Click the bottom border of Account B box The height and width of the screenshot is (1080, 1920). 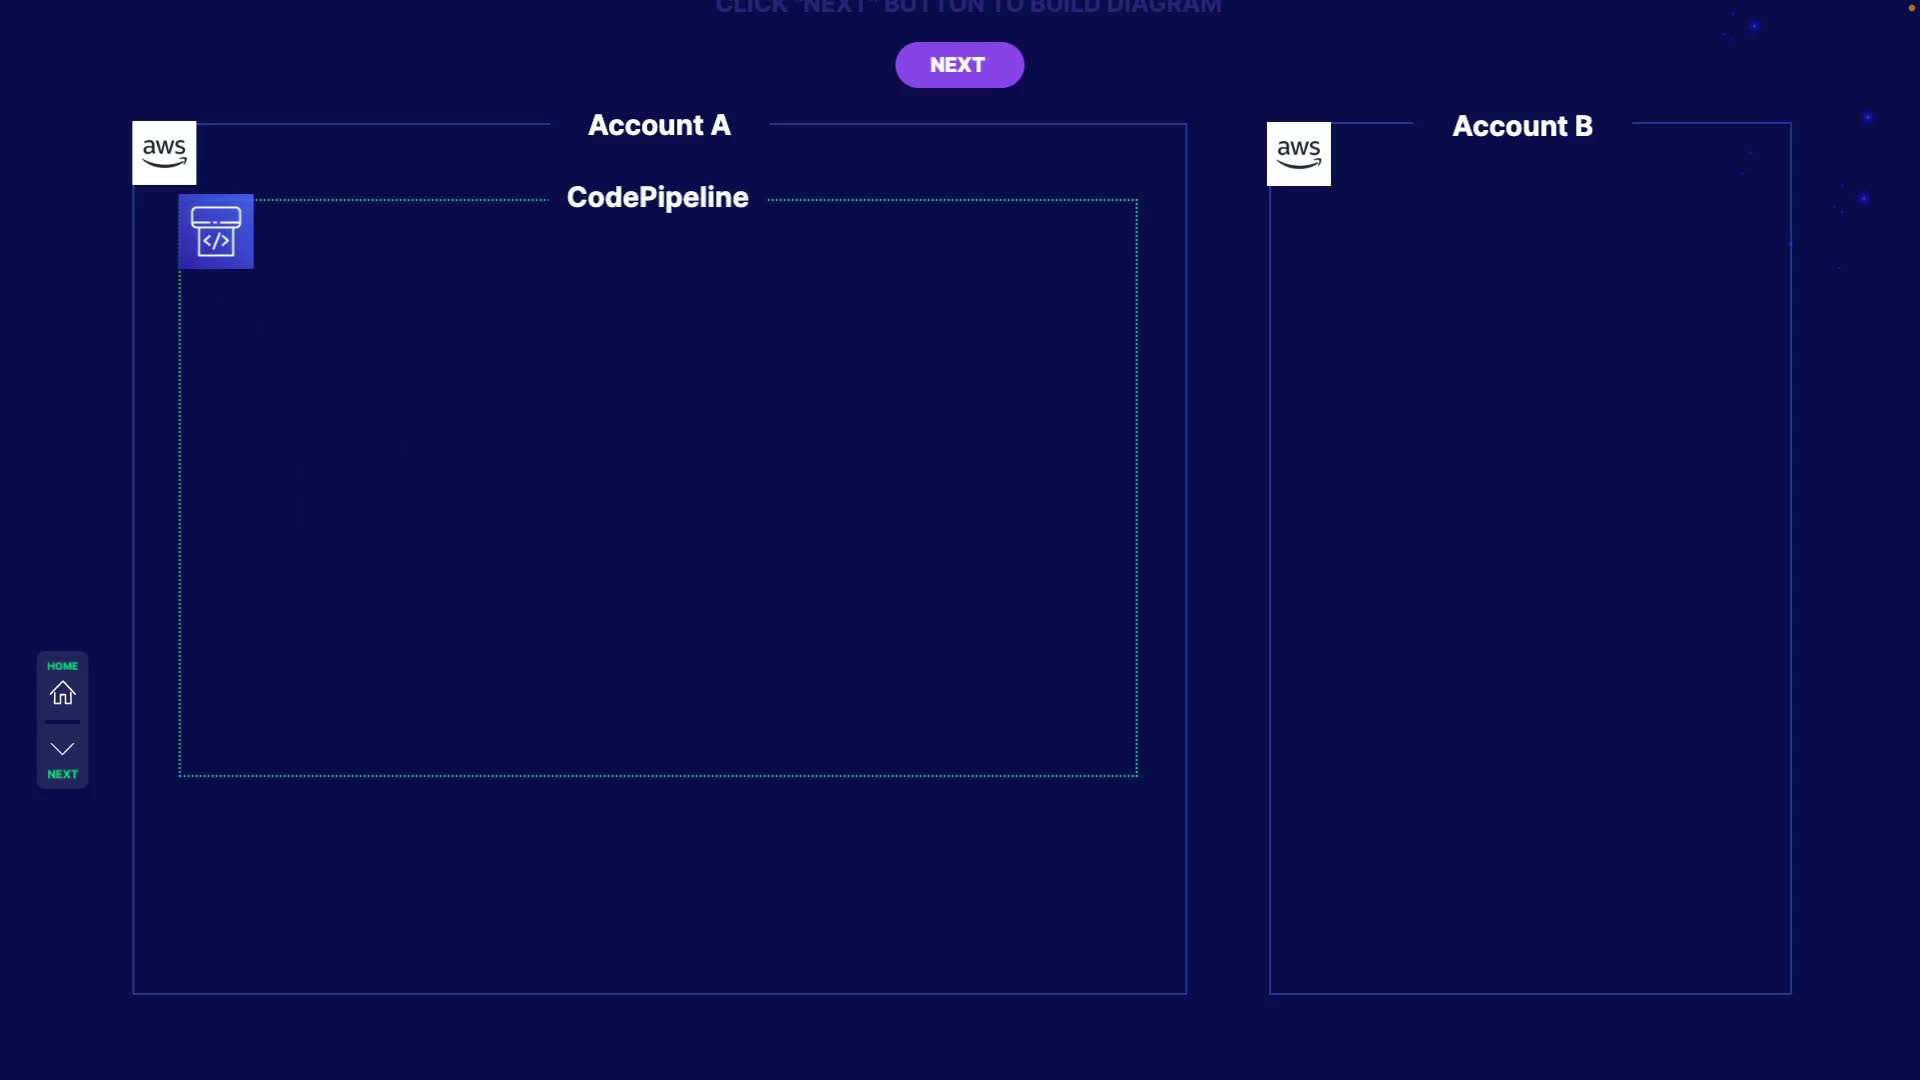[1530, 993]
